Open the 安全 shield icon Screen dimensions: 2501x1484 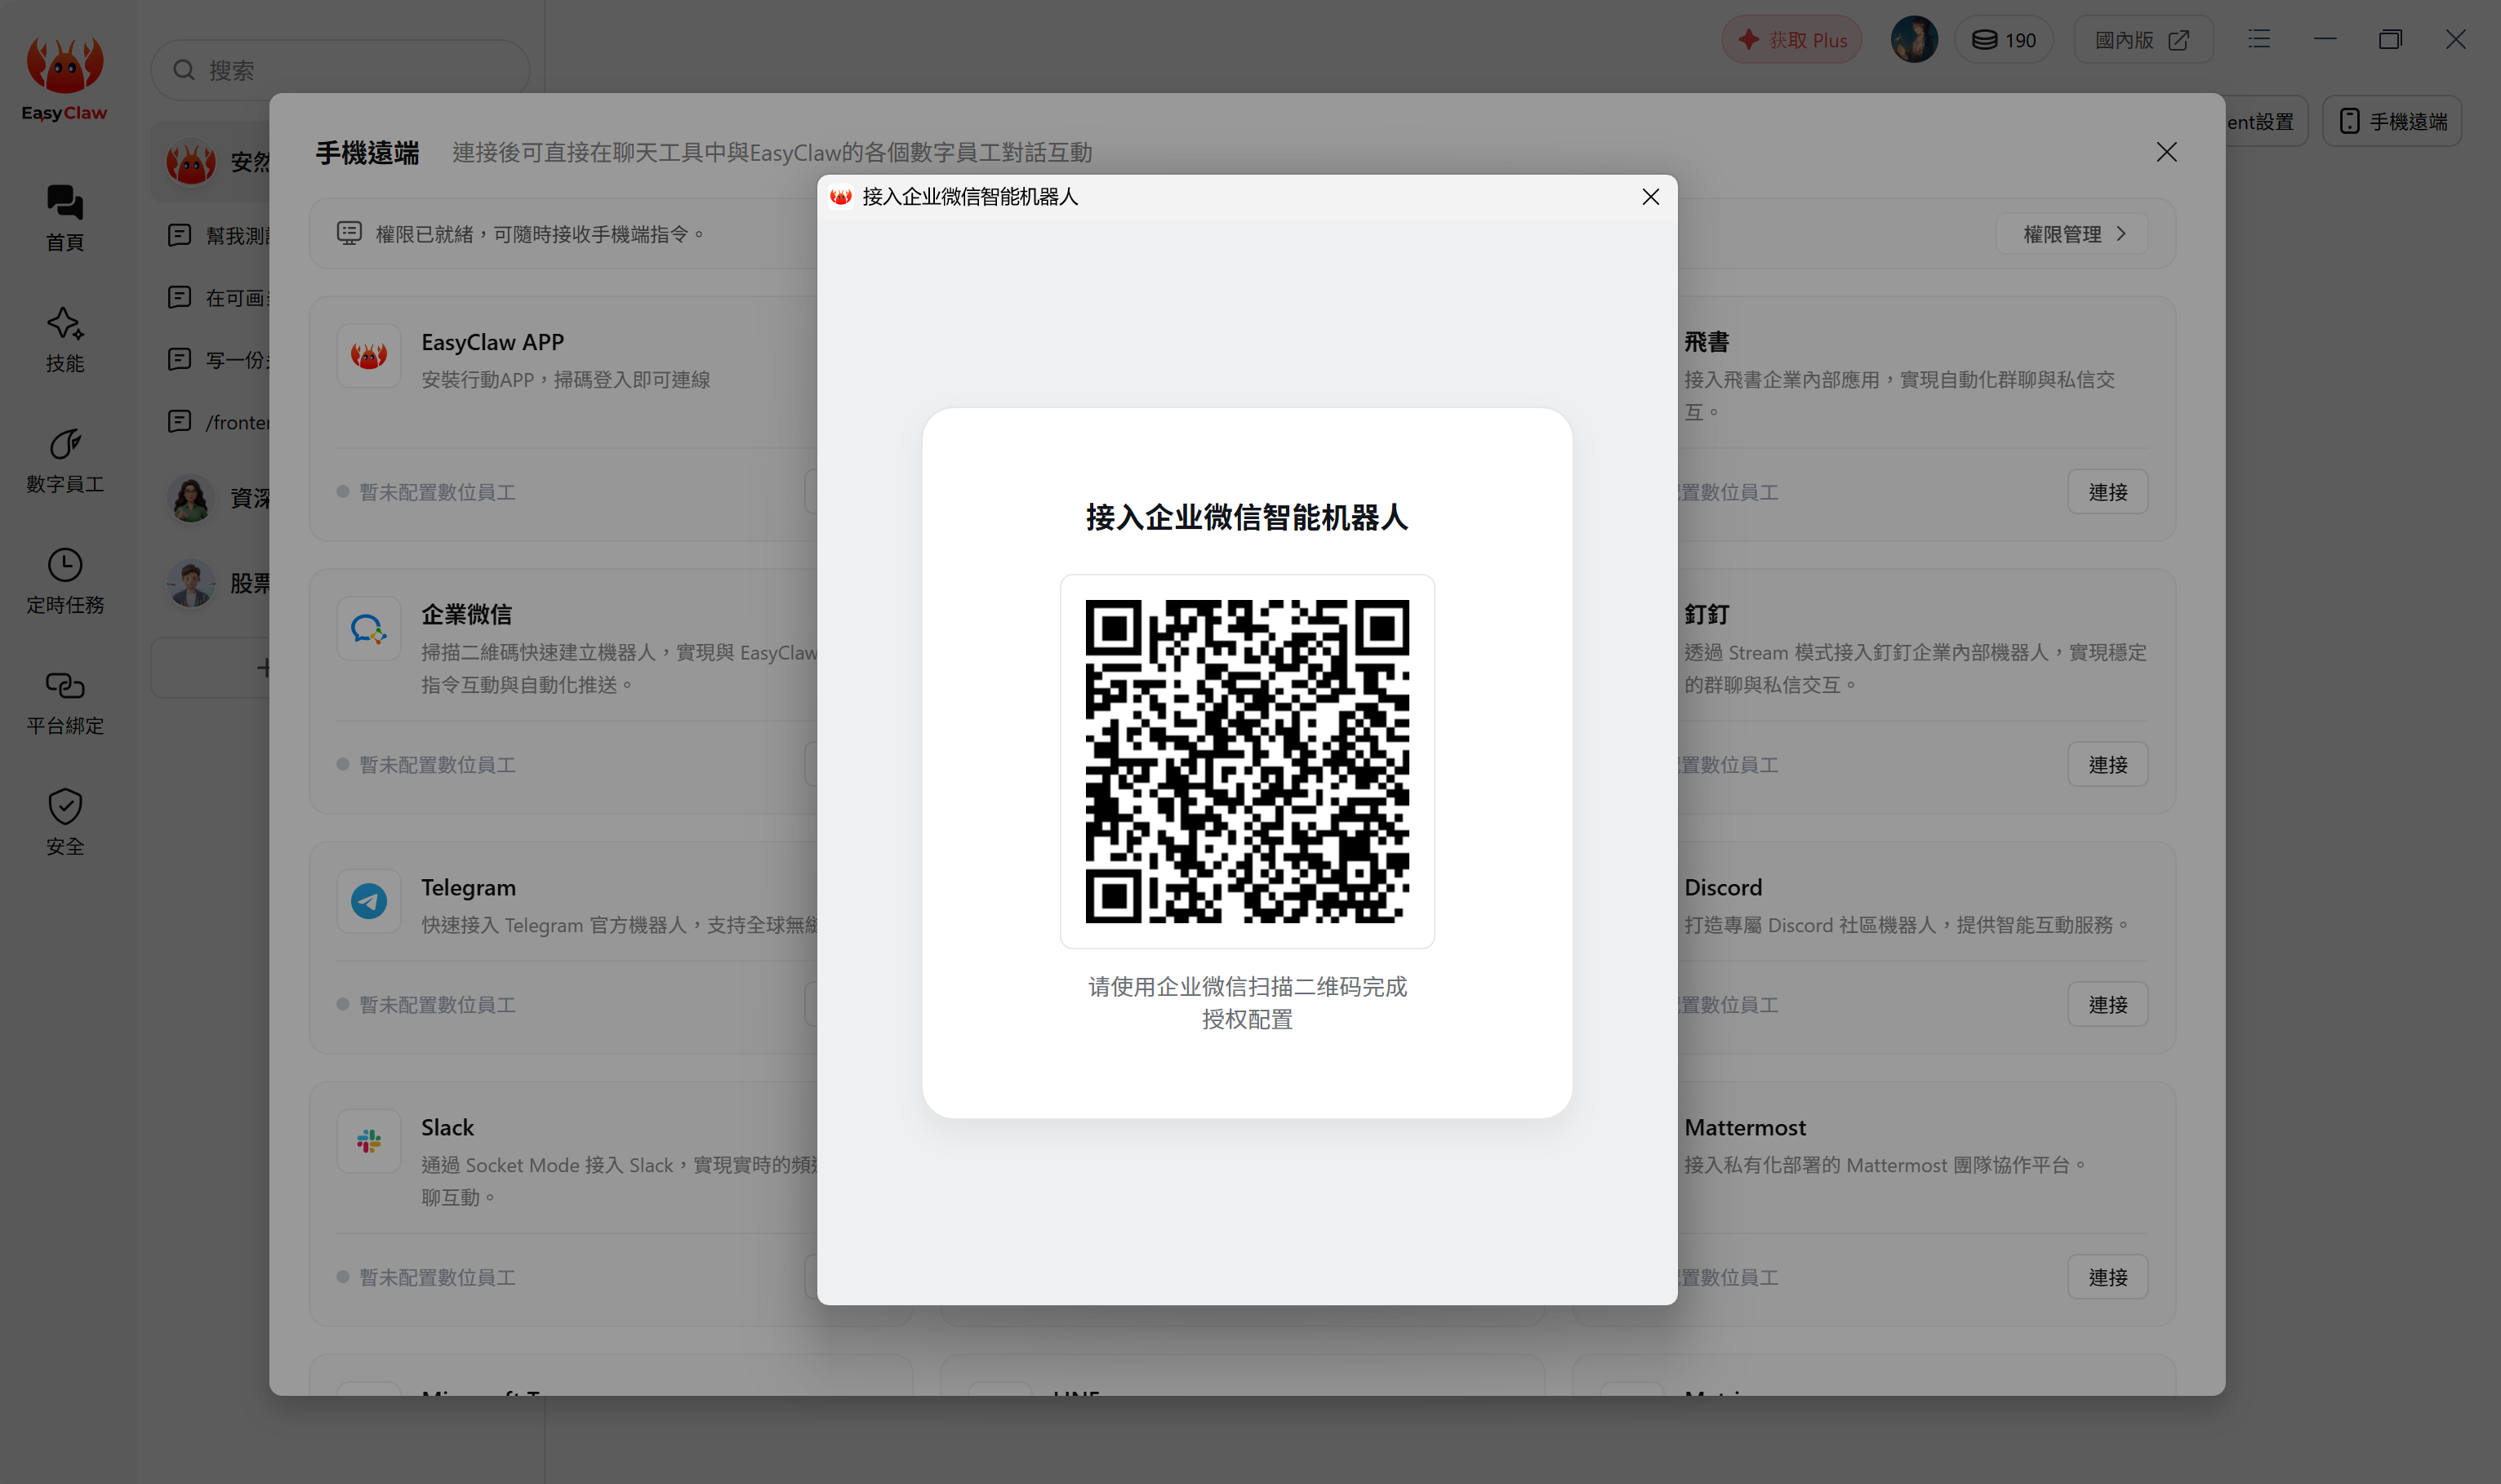coord(65,807)
